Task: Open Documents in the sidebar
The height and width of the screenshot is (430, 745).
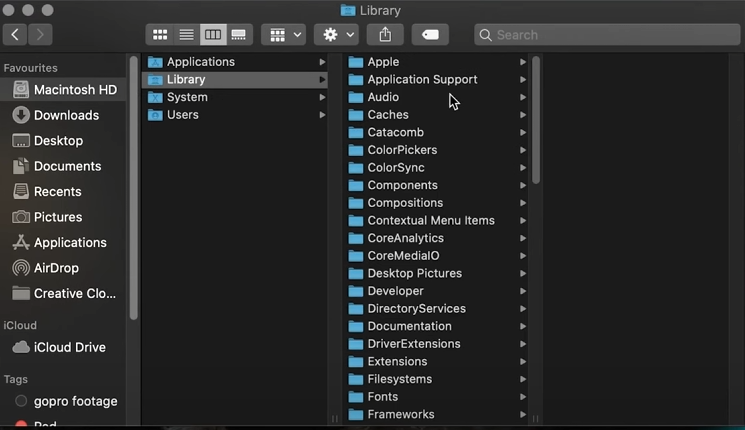Action: [x=64, y=166]
